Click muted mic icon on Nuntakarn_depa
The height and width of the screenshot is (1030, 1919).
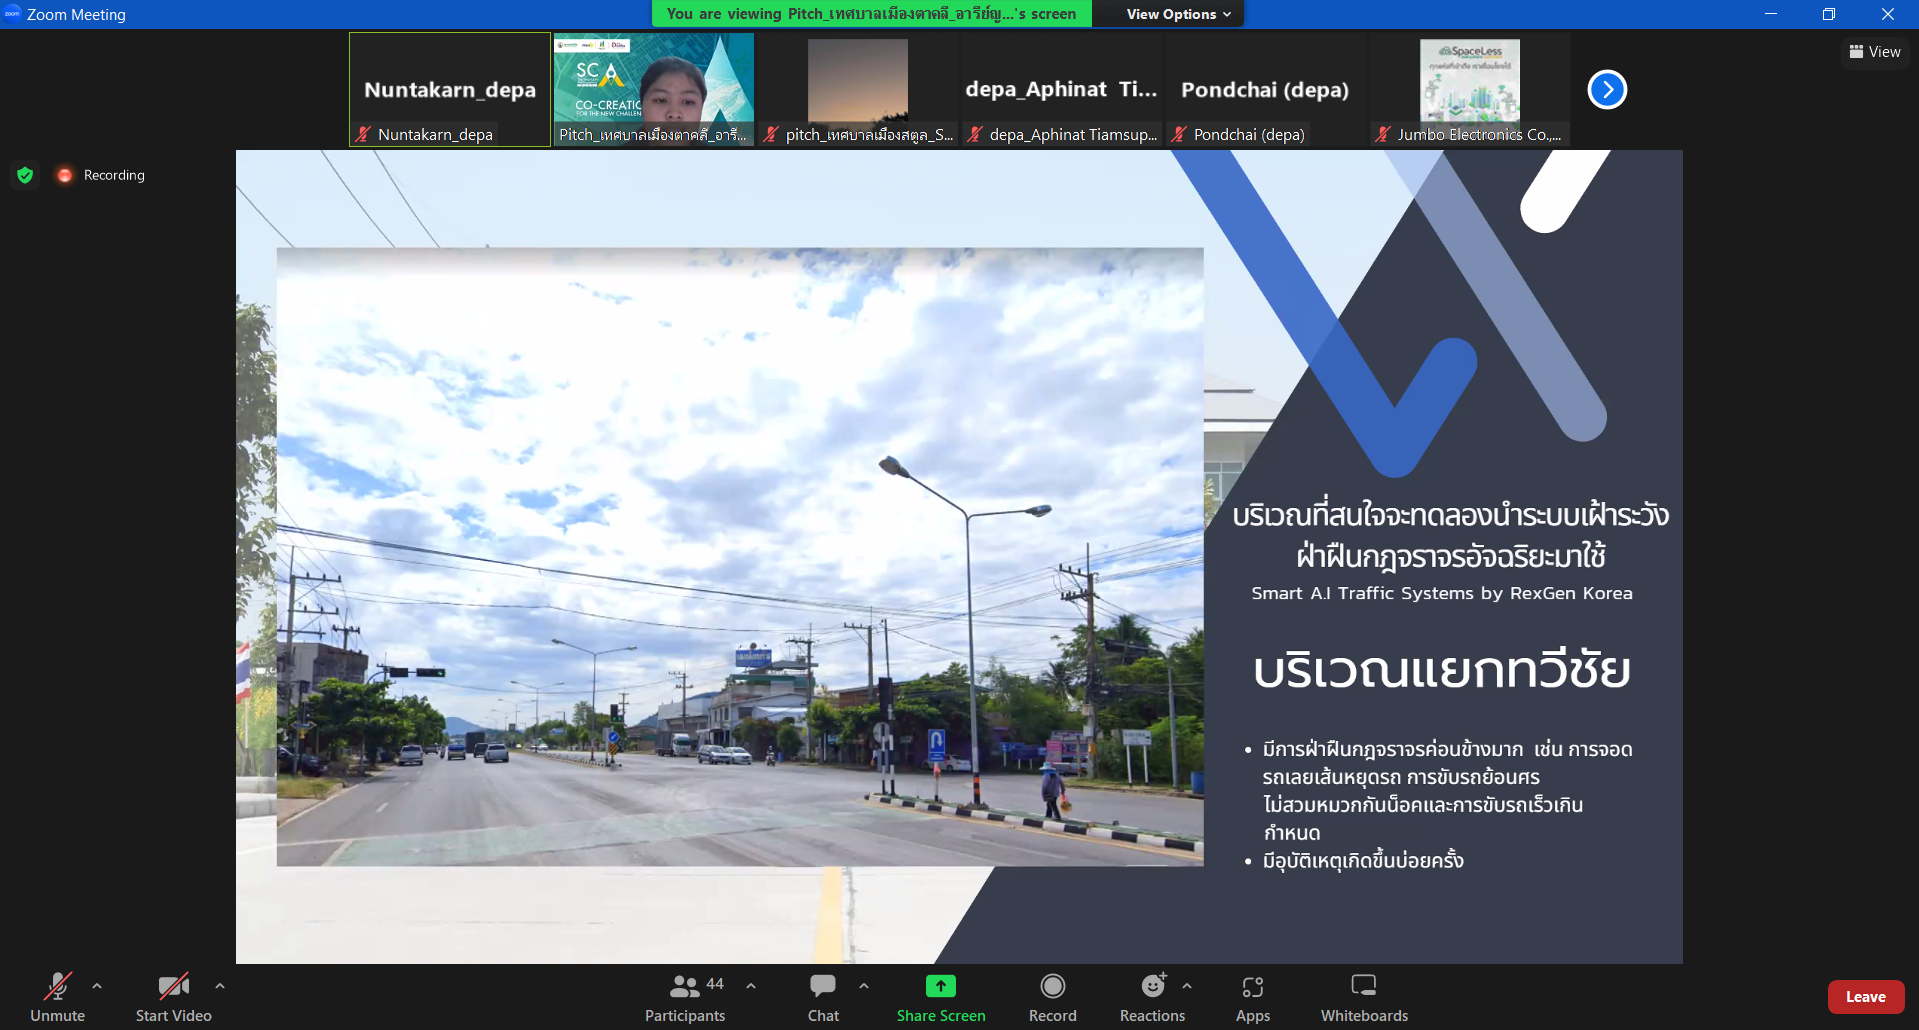(364, 134)
